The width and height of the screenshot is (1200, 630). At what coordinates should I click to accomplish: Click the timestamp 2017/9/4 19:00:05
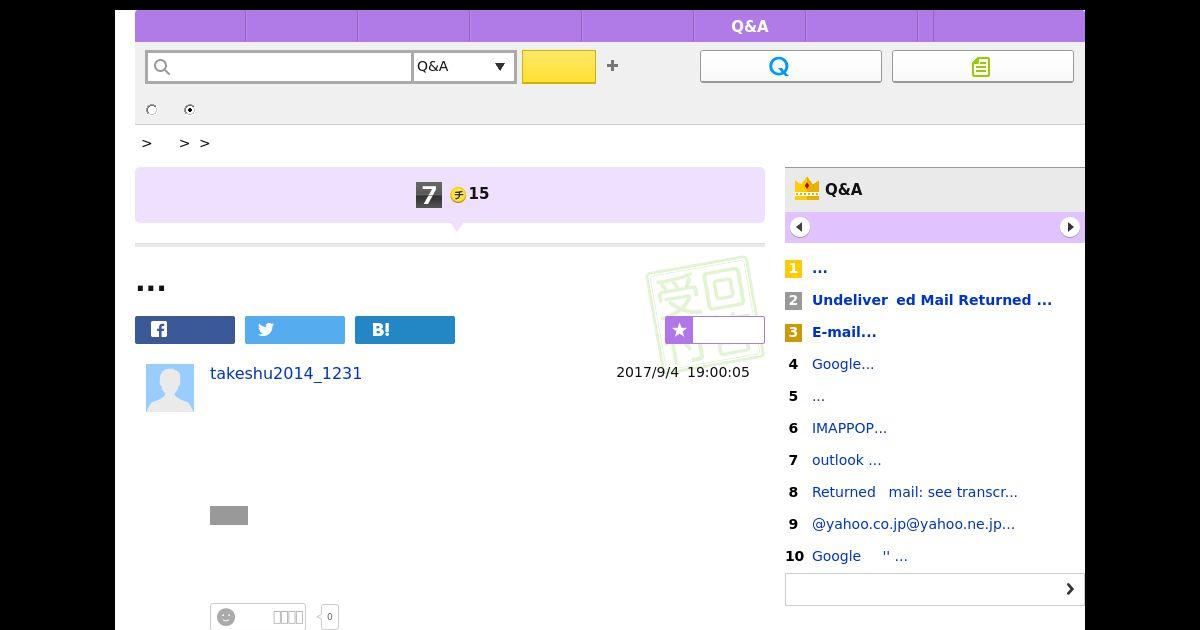point(683,372)
